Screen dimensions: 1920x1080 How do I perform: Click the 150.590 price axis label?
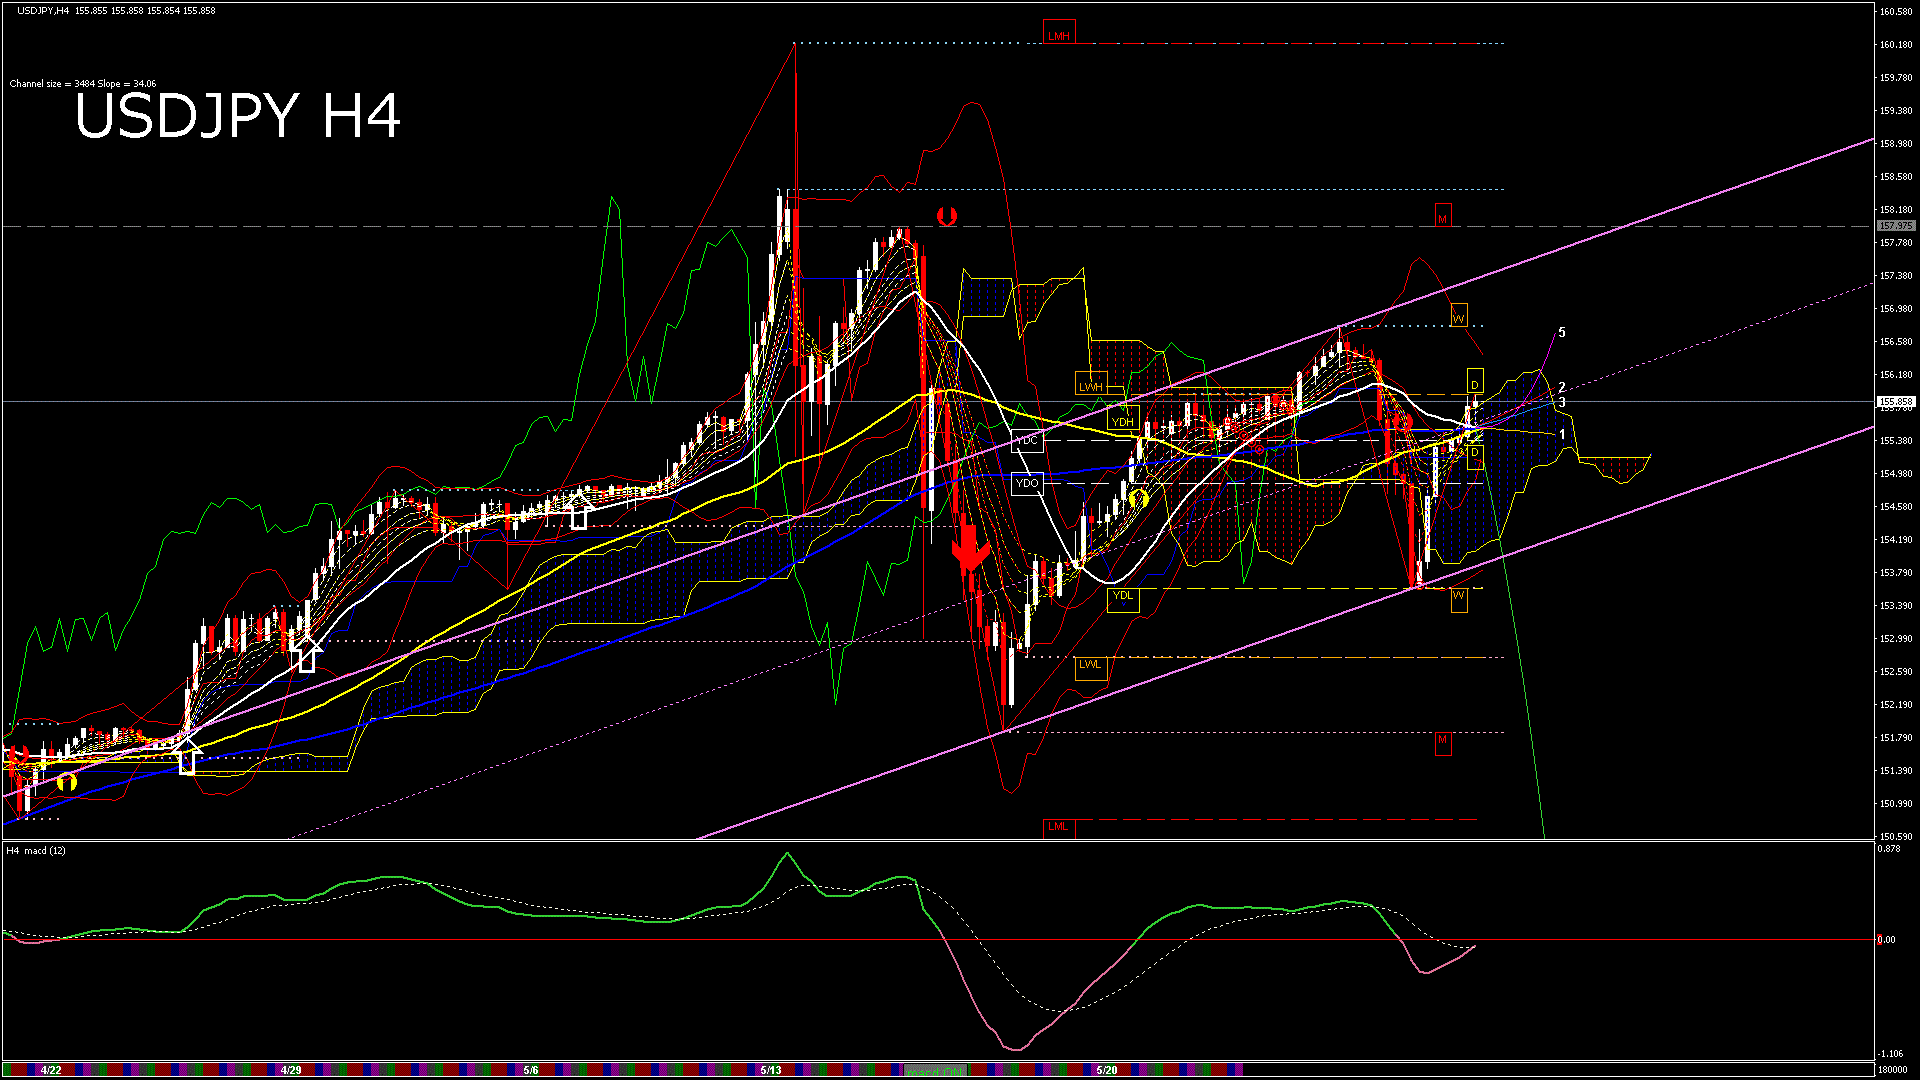coord(1896,837)
